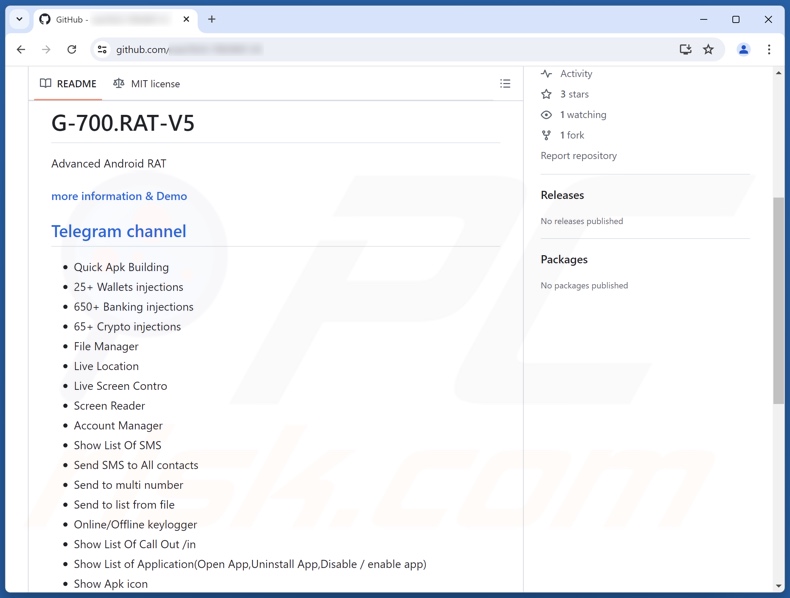Screen dimensions: 790x598
Task: Install app icon in address bar
Action: pyautogui.click(x=685, y=49)
